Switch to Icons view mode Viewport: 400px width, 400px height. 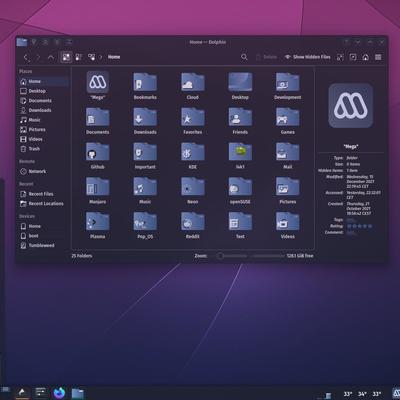coord(66,57)
